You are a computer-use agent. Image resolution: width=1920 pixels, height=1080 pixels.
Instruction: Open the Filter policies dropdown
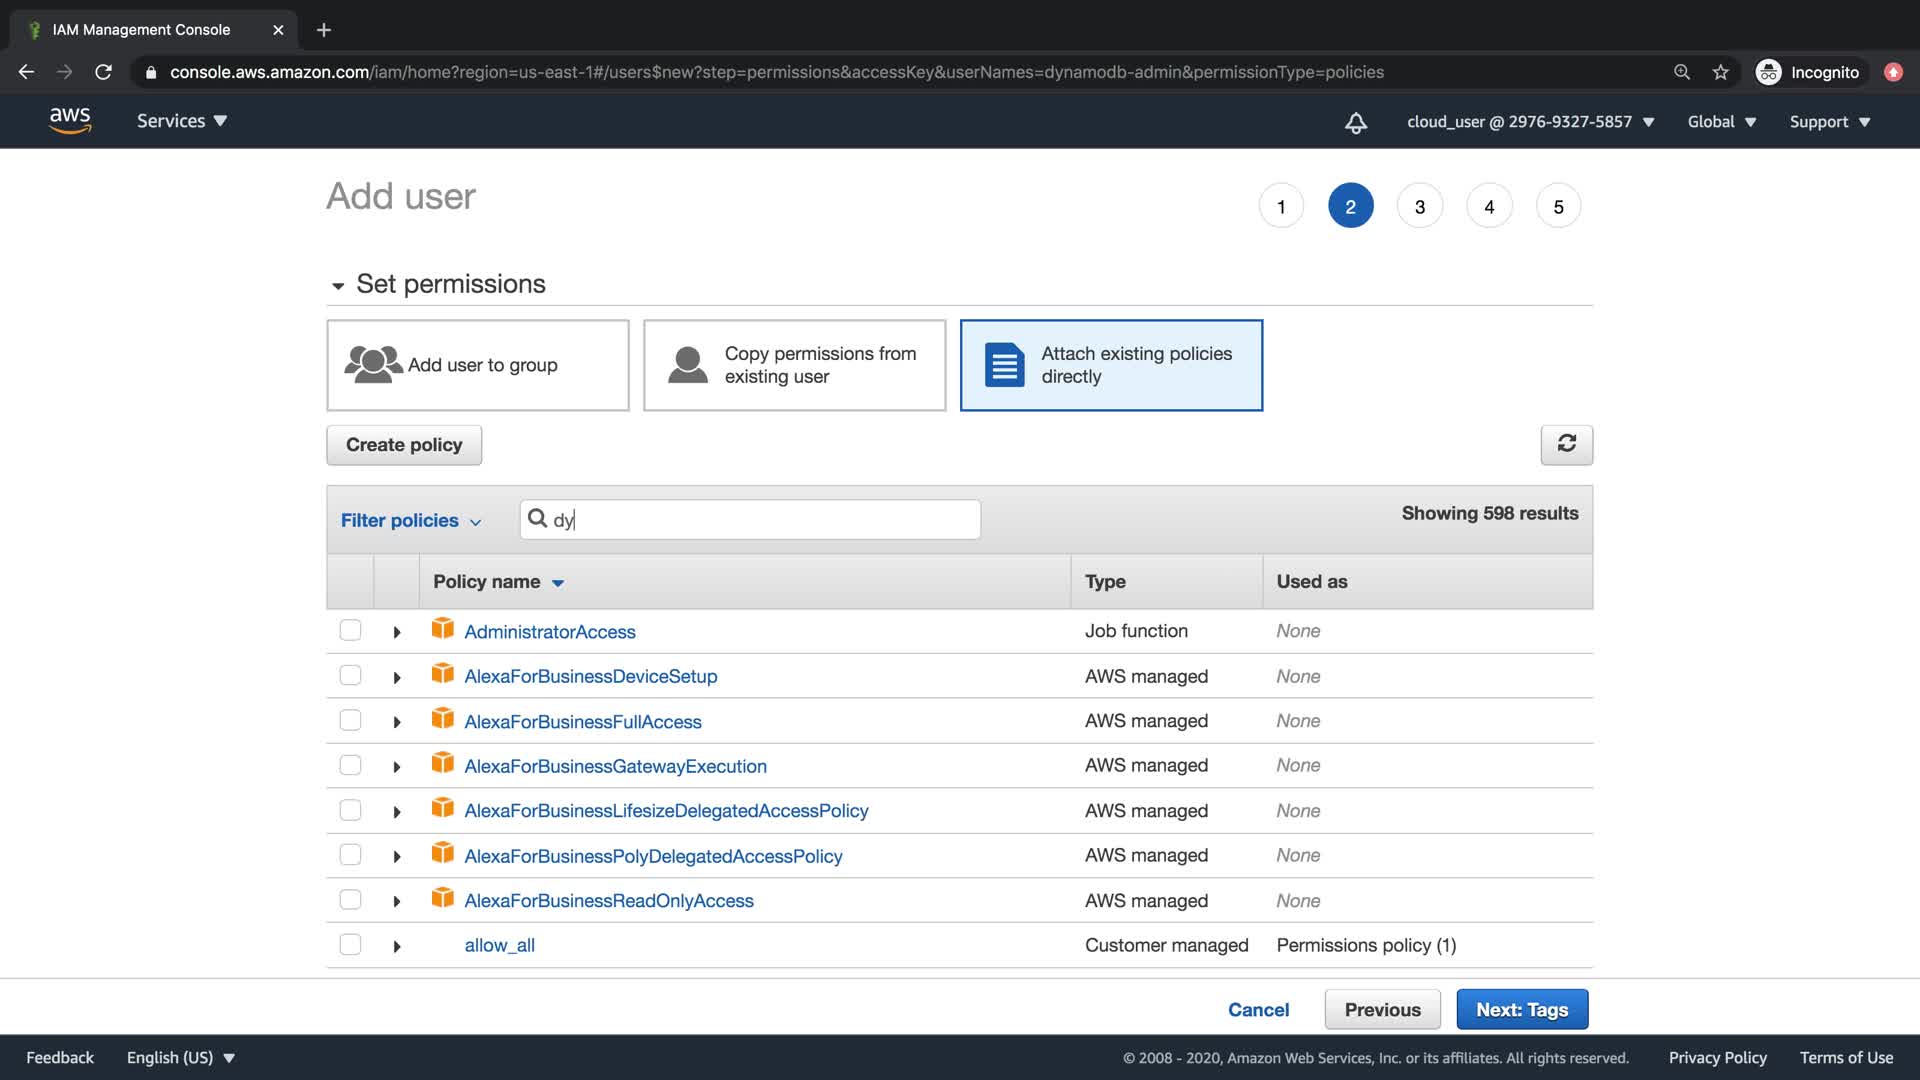pos(410,520)
